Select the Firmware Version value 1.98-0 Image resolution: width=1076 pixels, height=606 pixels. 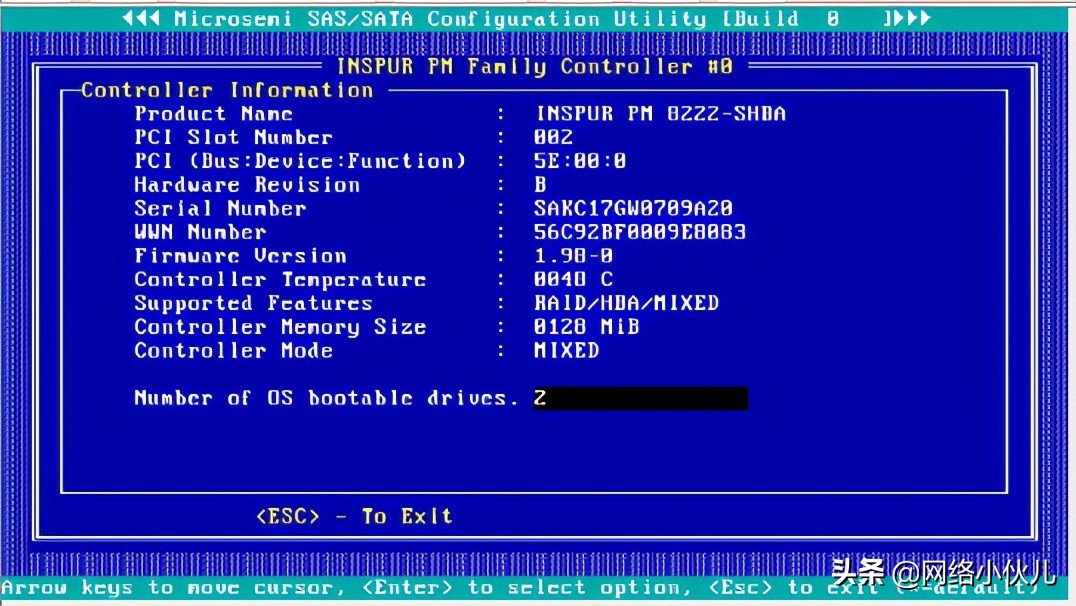[573, 256]
